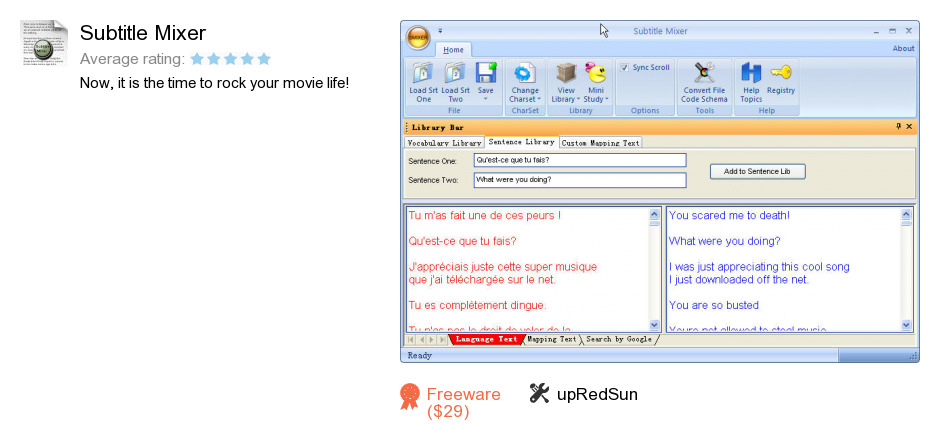Open the Search by Google tab
The width and height of the screenshot is (940, 447).
click(x=619, y=339)
